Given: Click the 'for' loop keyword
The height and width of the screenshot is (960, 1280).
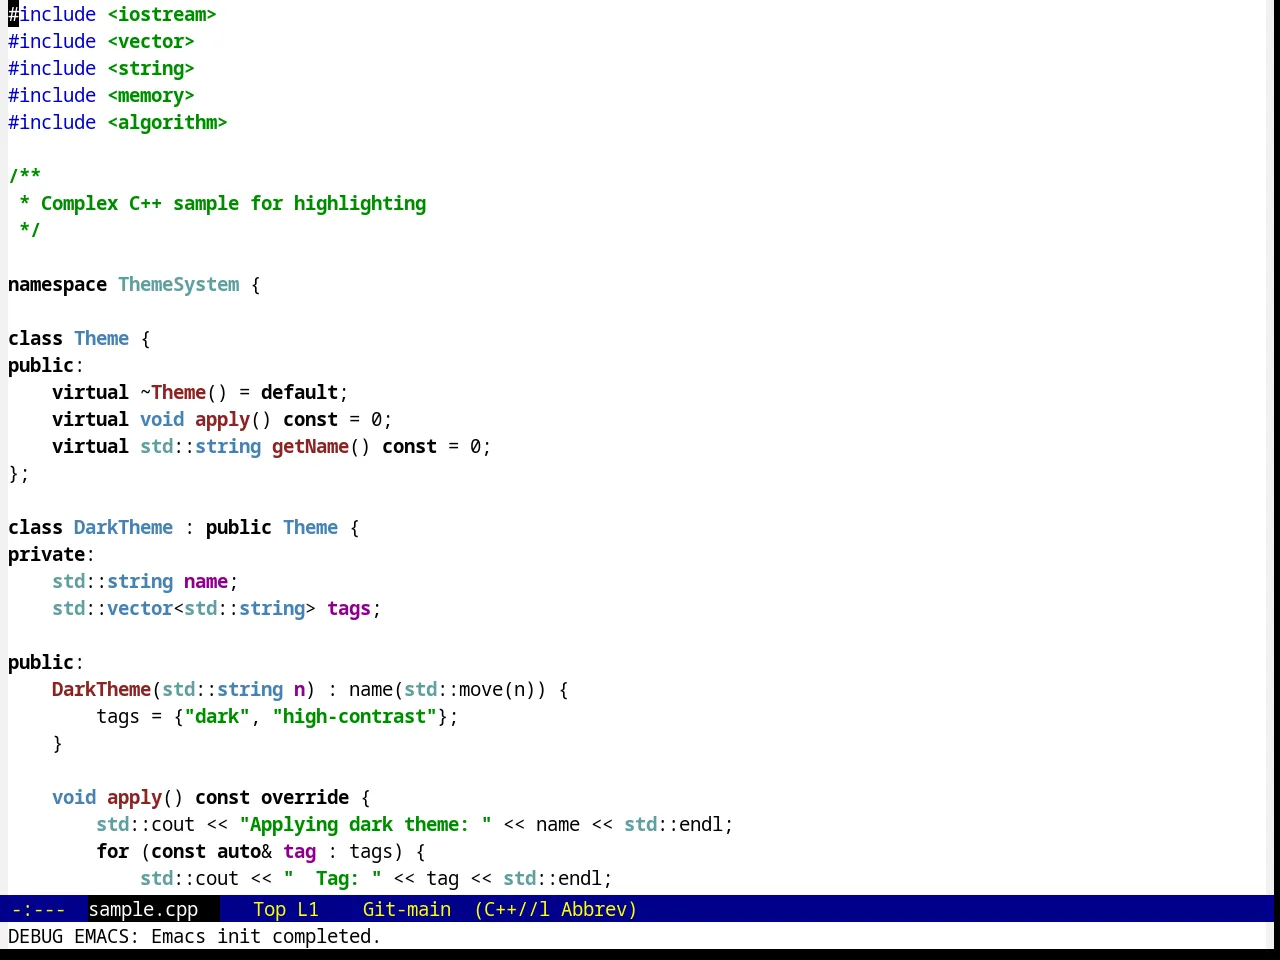Looking at the screenshot, I should coord(112,851).
